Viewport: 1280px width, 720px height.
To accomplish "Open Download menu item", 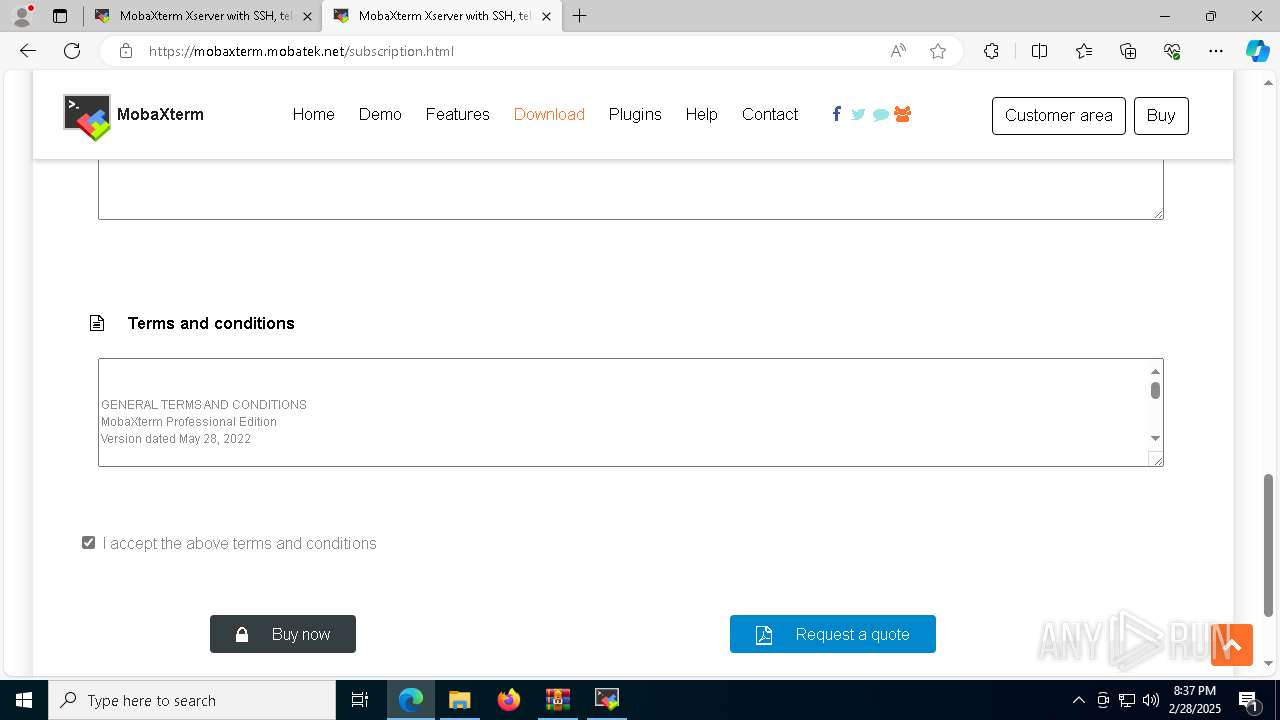I will [549, 115].
